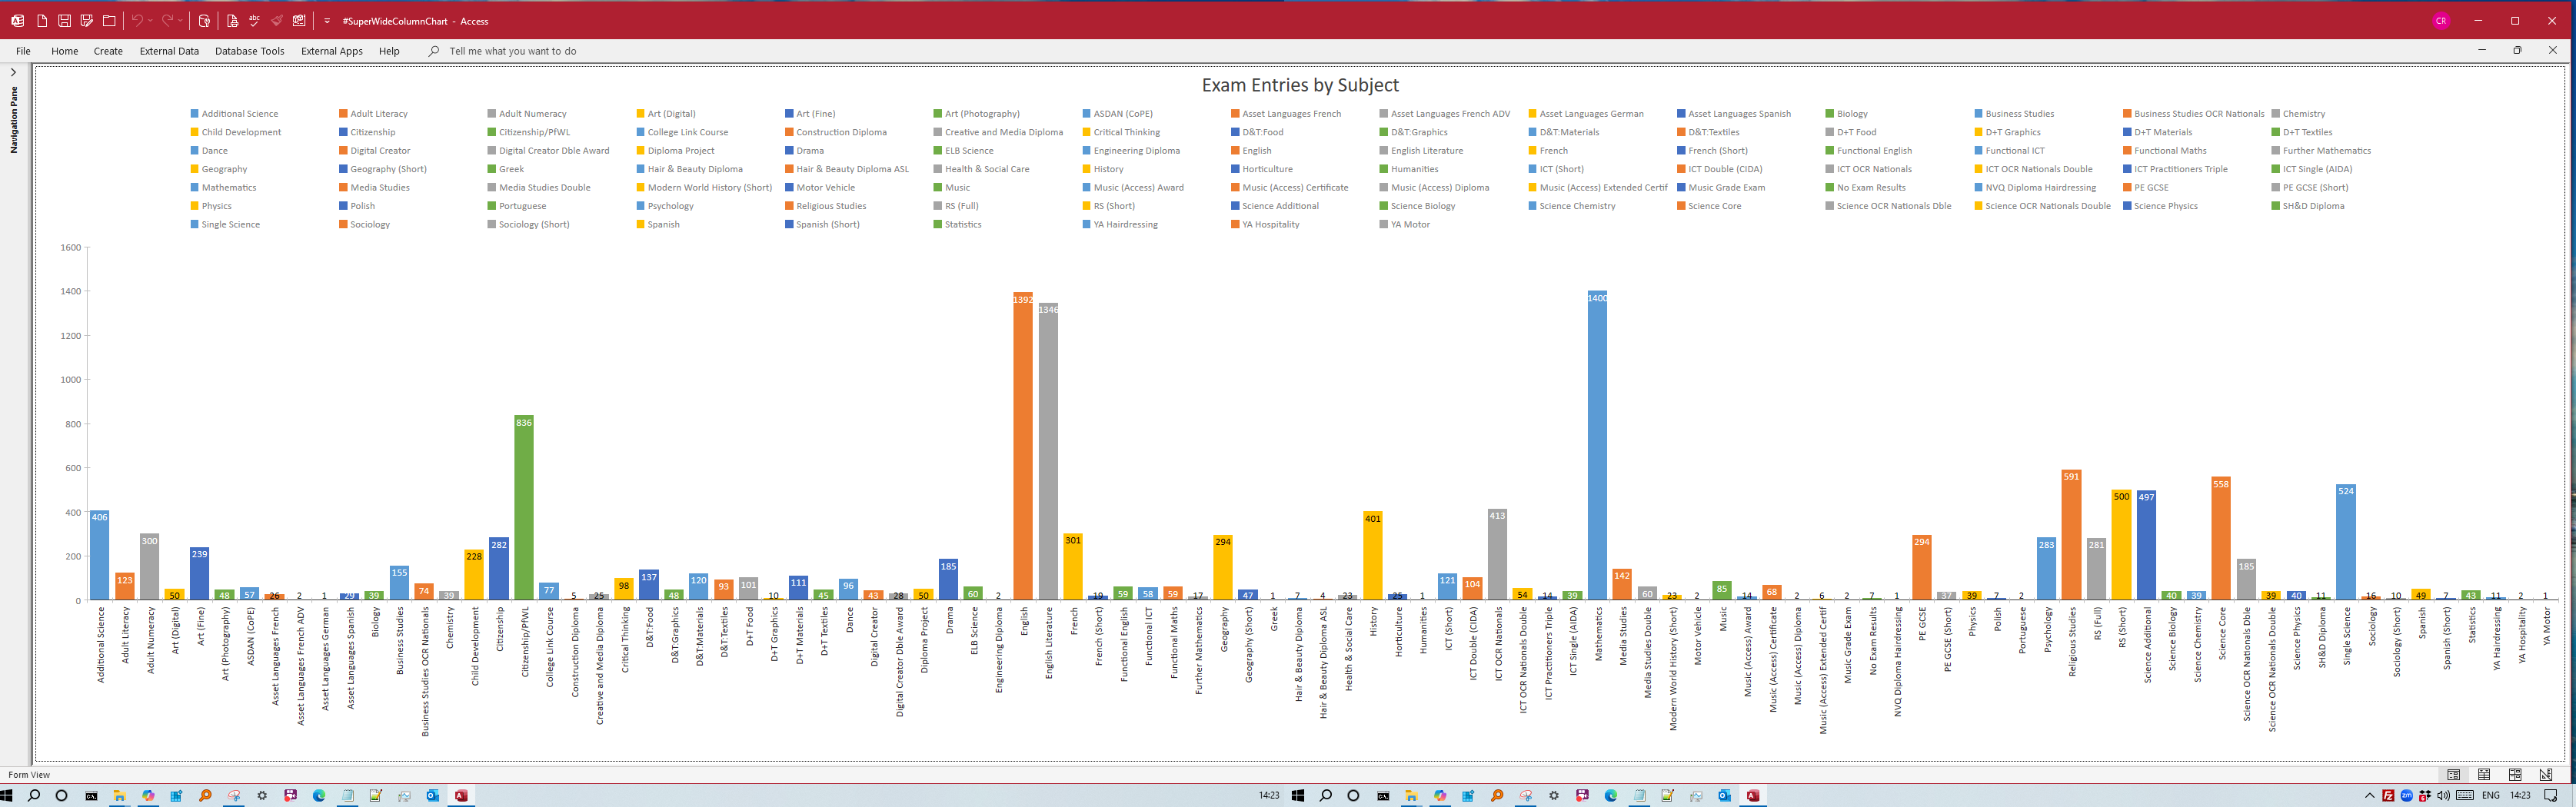Run the abc Spelling check icon
This screenshot has width=2576, height=807.
[254, 20]
